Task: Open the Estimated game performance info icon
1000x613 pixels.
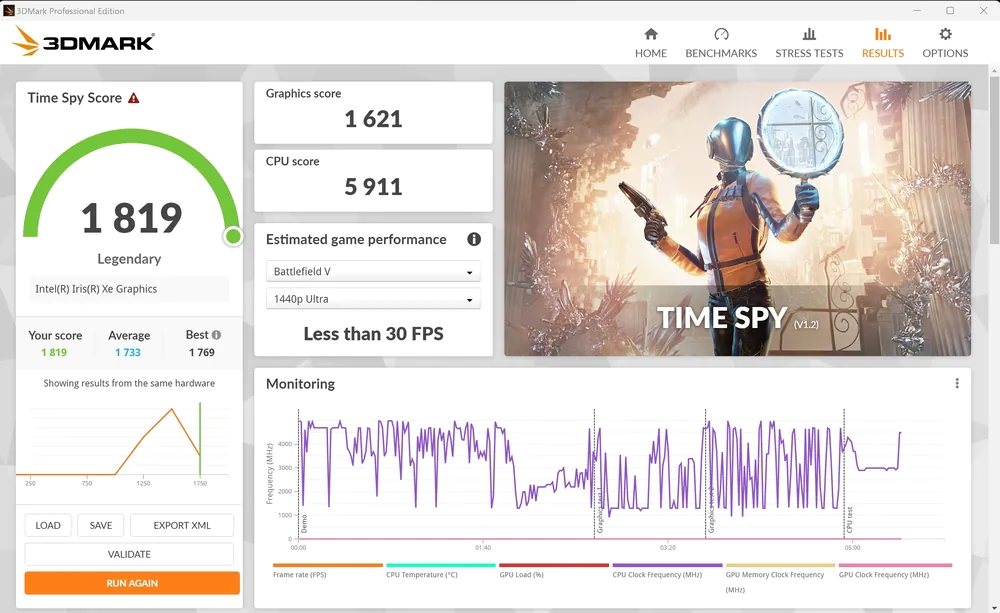Action: [x=474, y=239]
